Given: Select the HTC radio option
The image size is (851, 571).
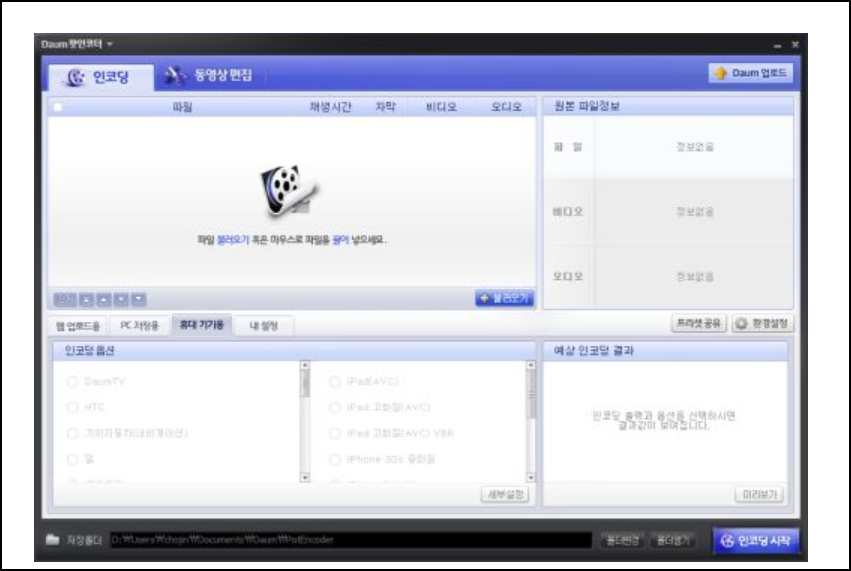Looking at the screenshot, I should tap(72, 407).
